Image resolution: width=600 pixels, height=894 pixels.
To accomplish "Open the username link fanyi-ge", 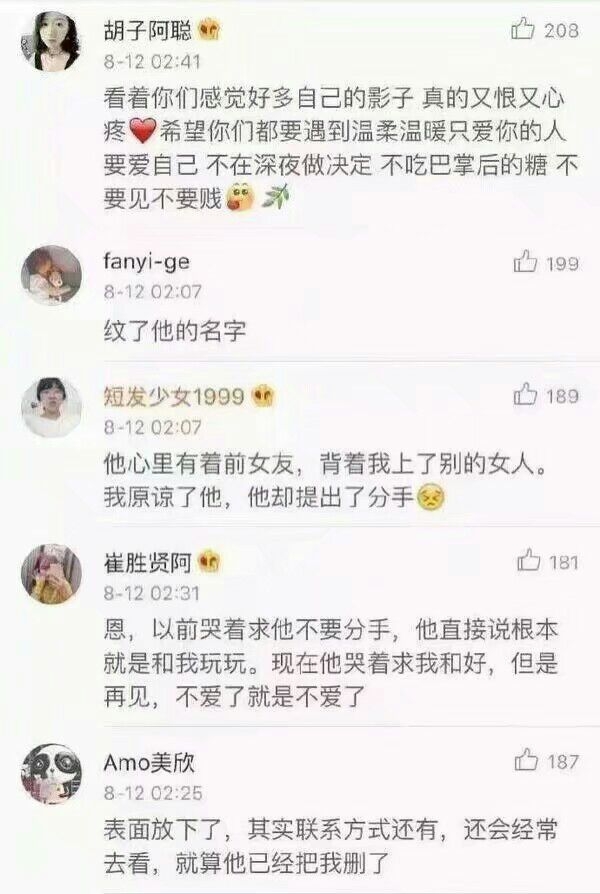I will pyautogui.click(x=147, y=262).
